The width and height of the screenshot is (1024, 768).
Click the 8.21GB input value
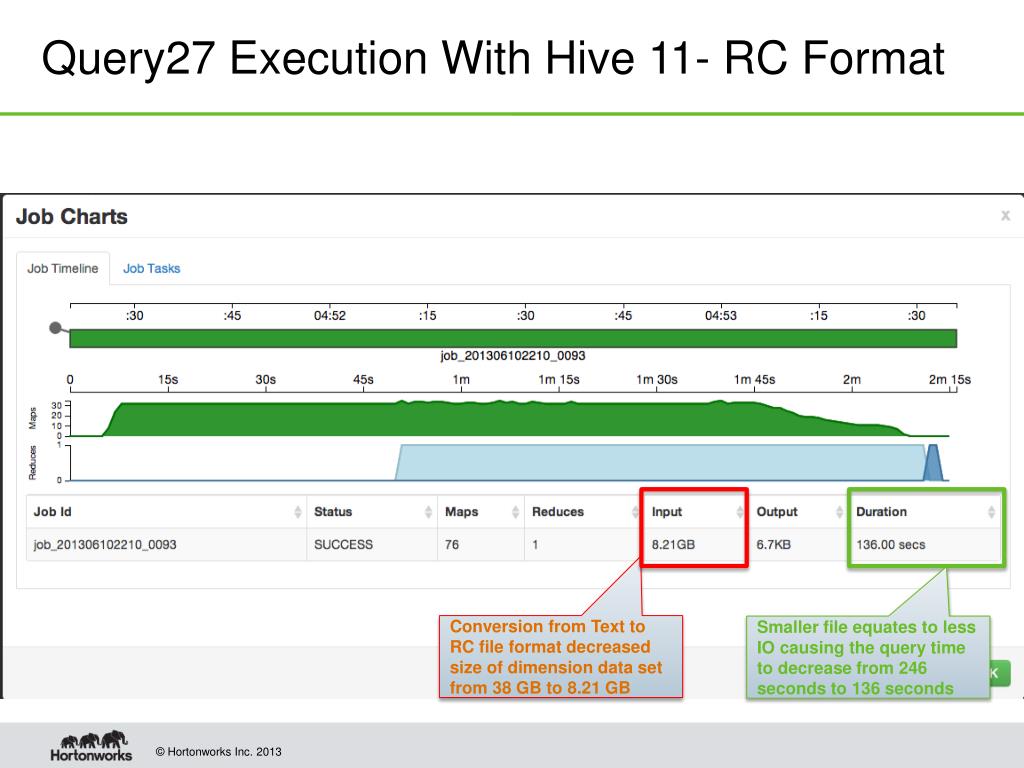(x=673, y=545)
